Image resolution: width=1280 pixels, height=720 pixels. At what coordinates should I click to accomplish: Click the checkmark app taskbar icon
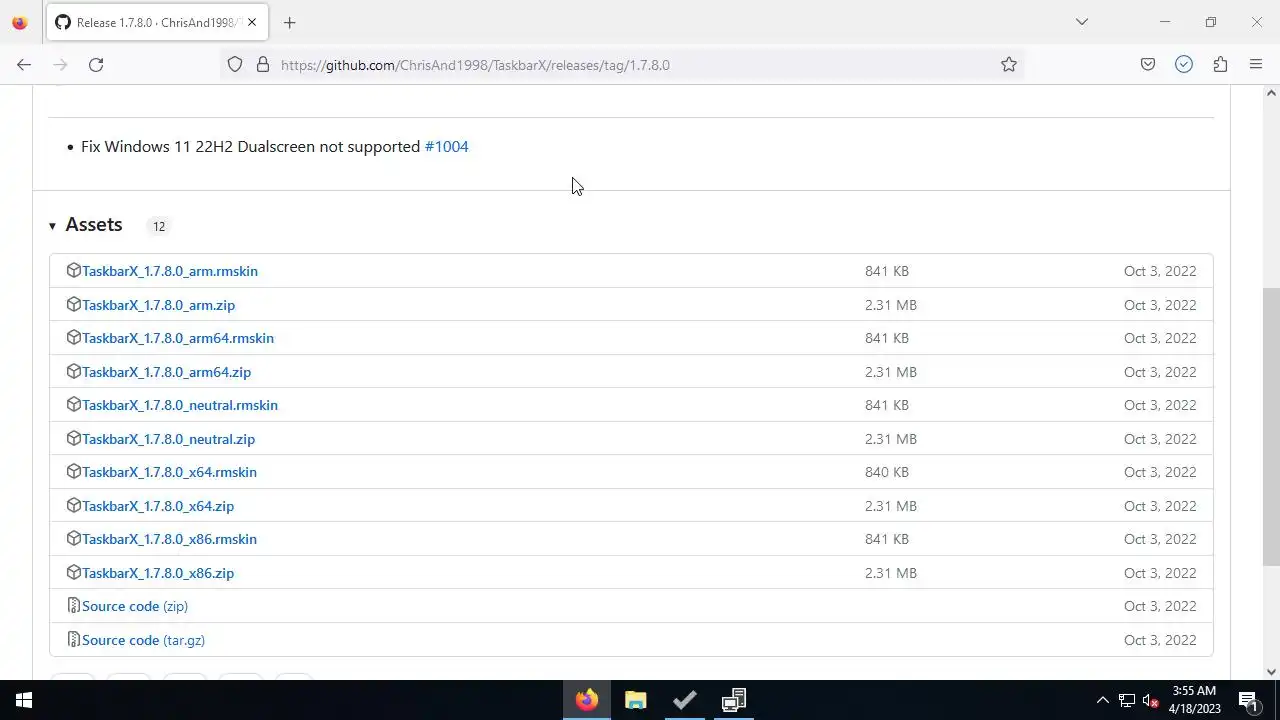tap(685, 700)
